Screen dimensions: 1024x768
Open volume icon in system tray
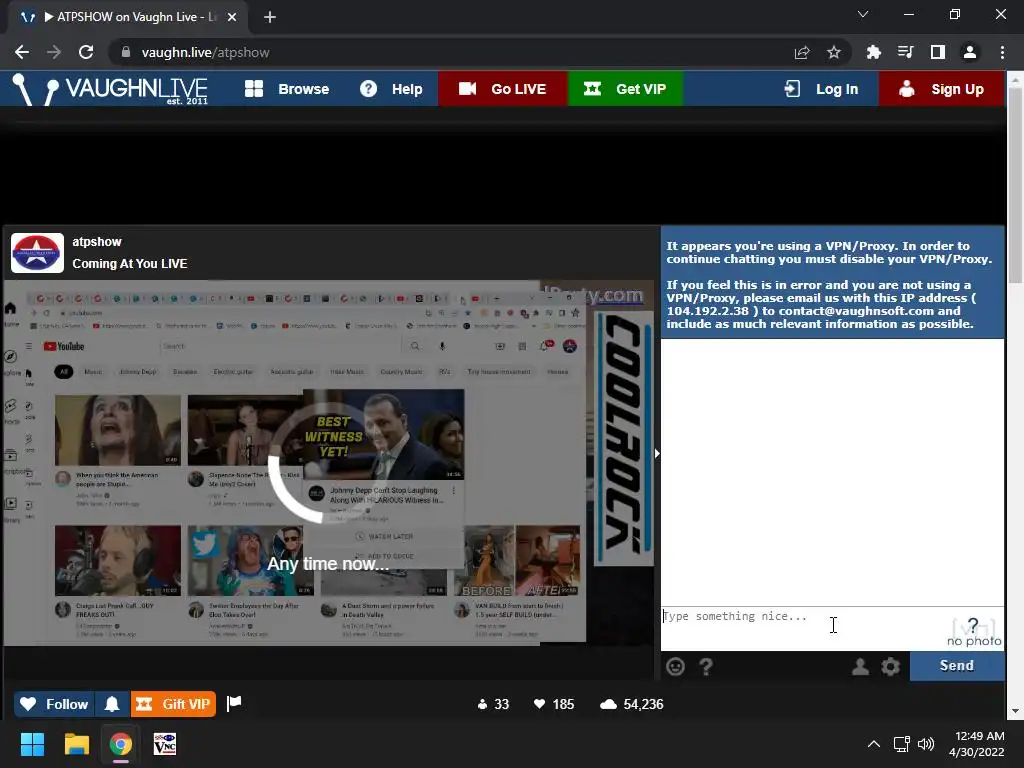[x=925, y=744]
